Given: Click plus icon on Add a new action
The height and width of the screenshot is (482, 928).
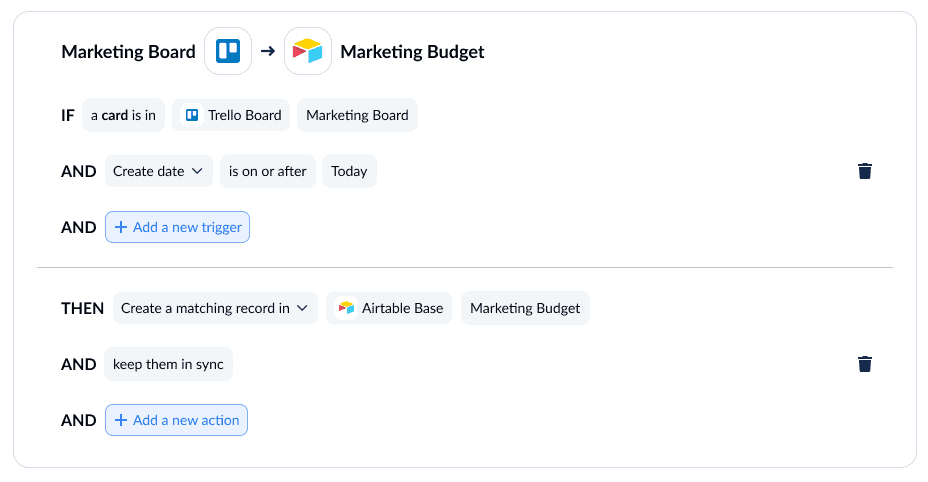Looking at the screenshot, I should pyautogui.click(x=121, y=420).
